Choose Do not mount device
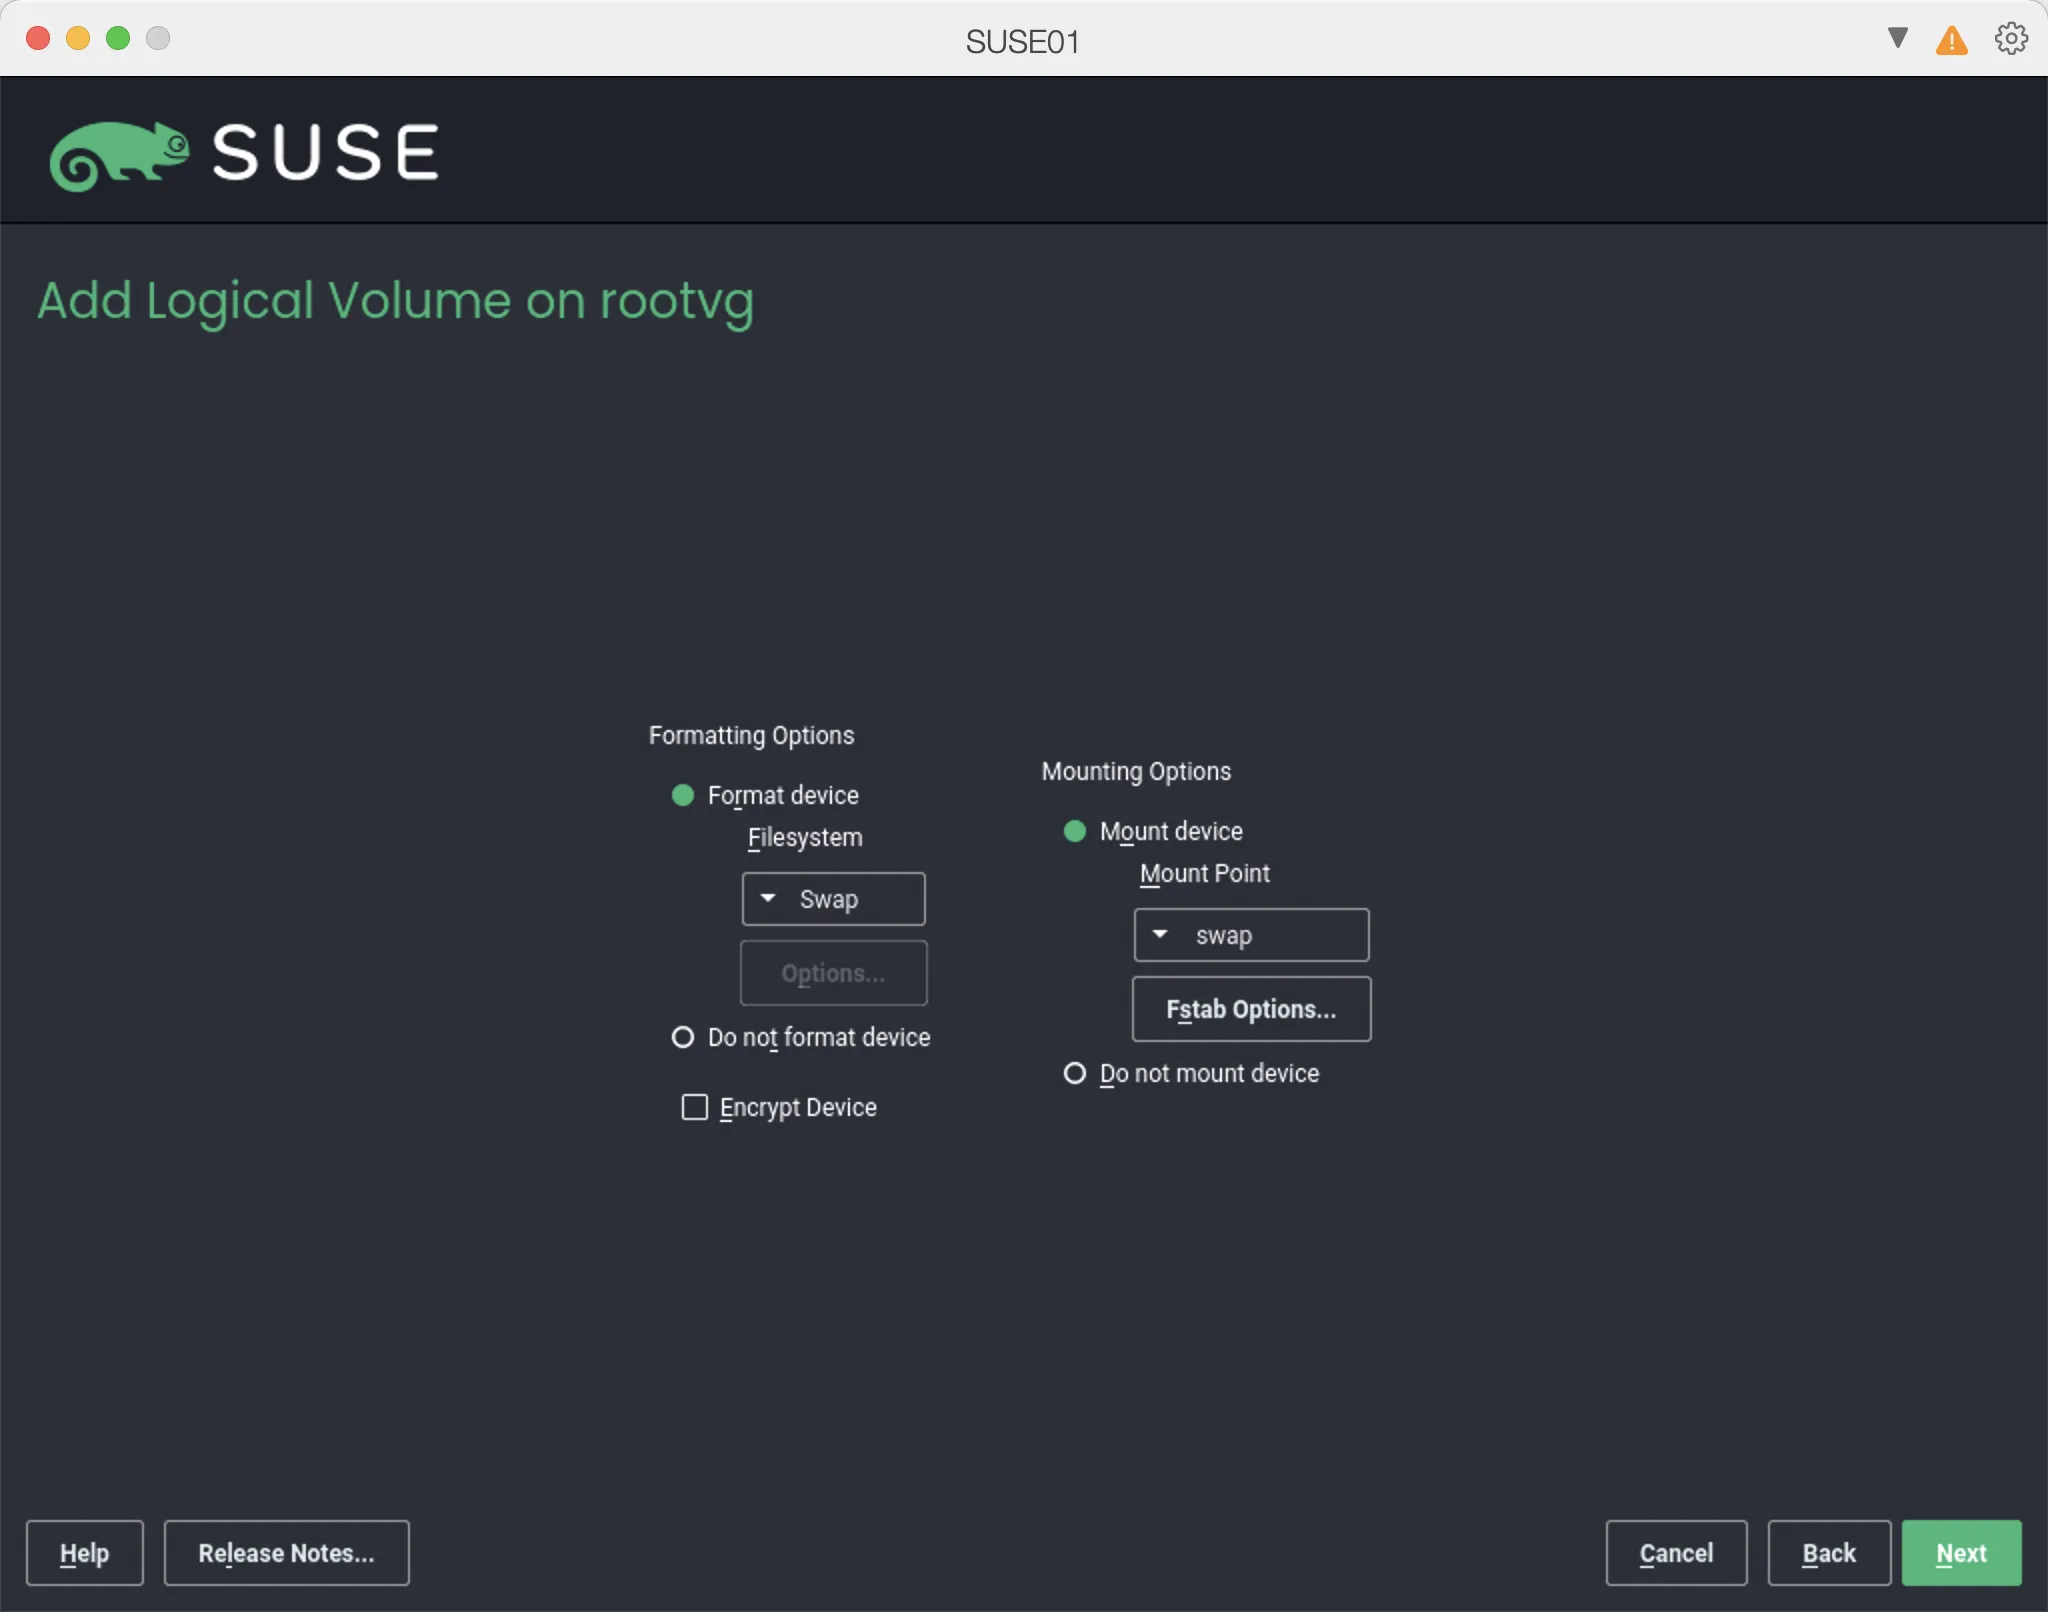 click(x=1074, y=1073)
